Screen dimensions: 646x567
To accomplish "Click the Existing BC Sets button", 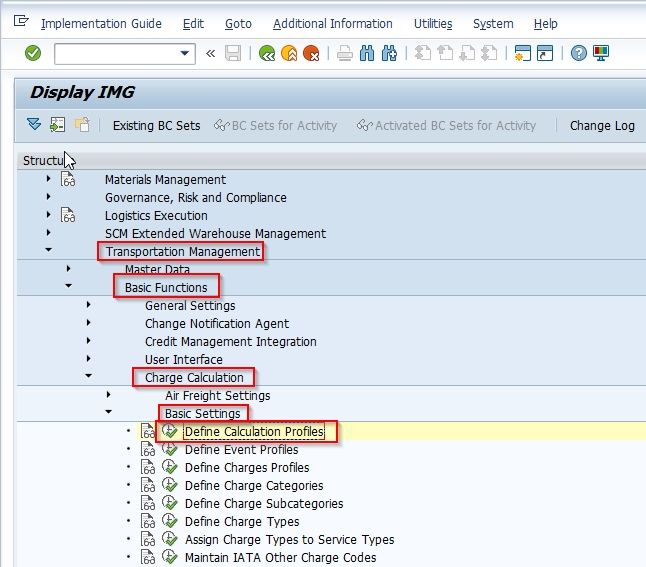I will coord(157,126).
